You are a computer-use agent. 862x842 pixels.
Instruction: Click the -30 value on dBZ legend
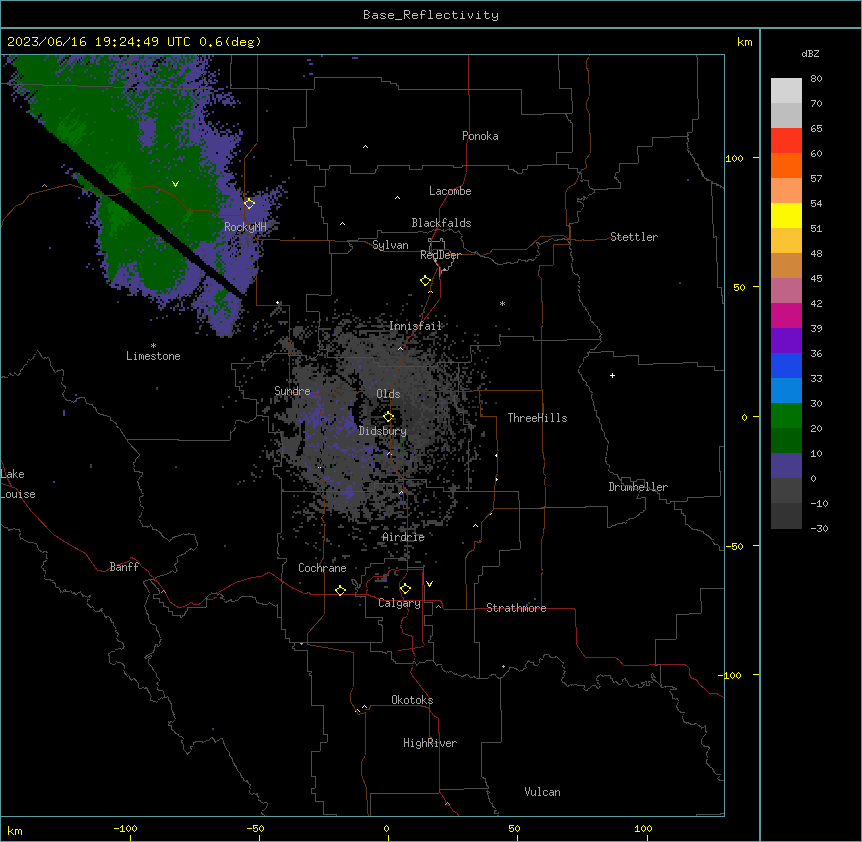pyautogui.click(x=819, y=529)
